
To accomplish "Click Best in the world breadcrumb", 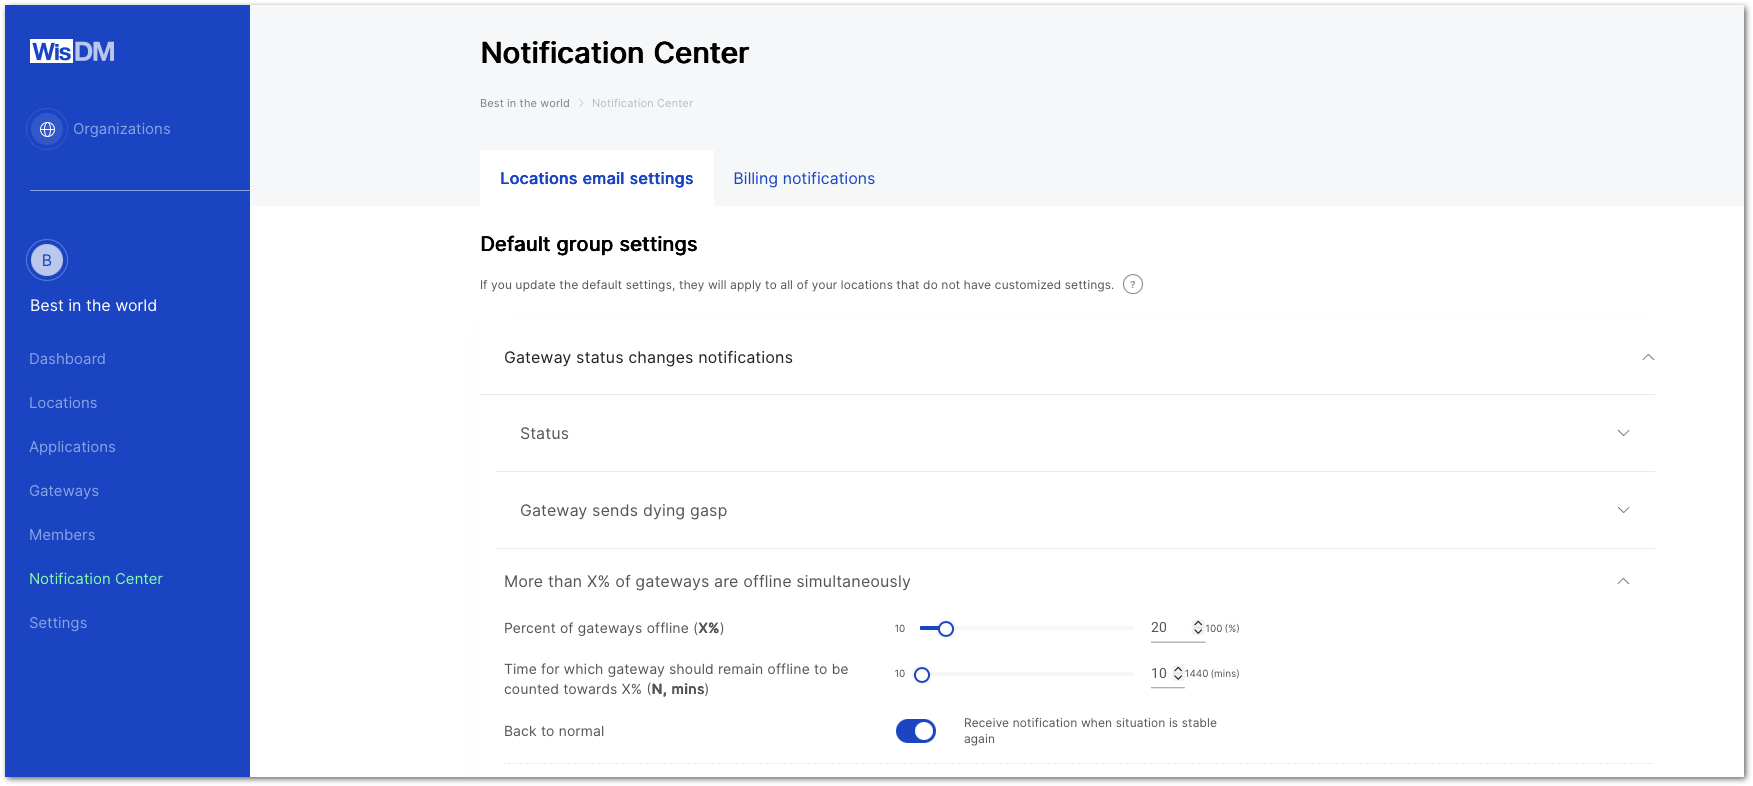I will pyautogui.click(x=525, y=103).
